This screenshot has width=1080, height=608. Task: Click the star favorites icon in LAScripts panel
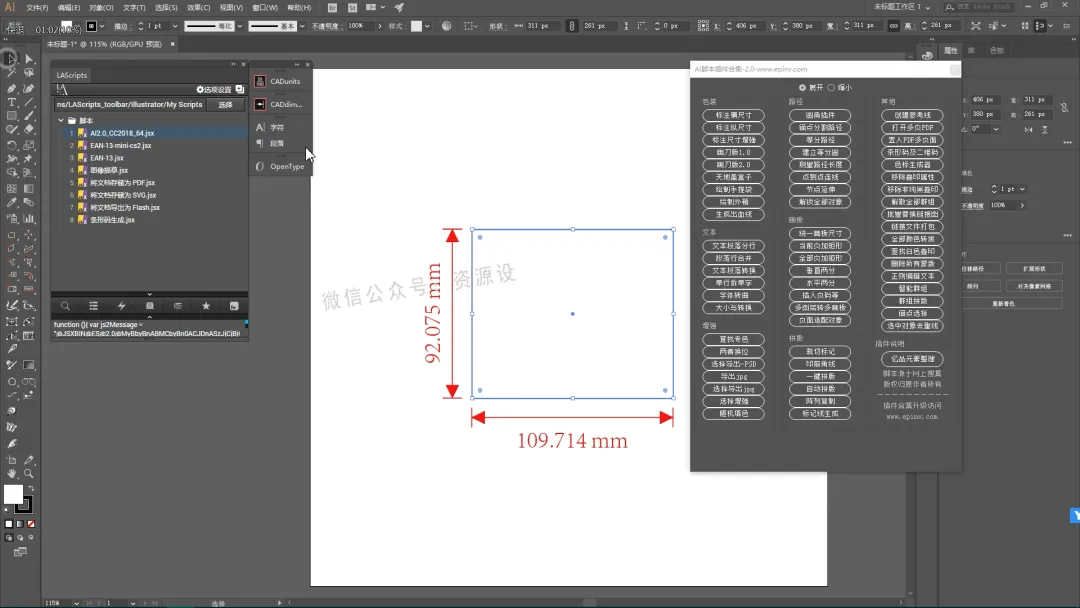(x=205, y=306)
